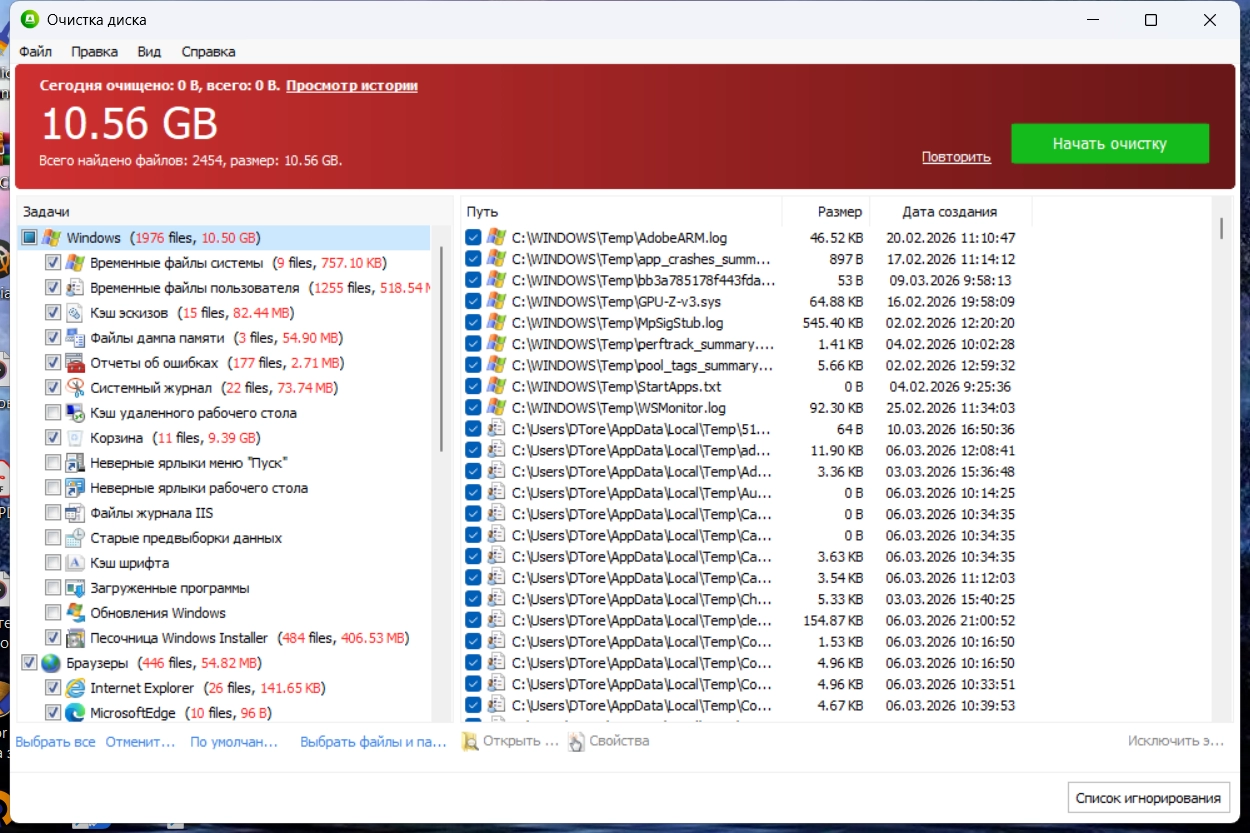Click the Загруженные программы icon
The height and width of the screenshot is (833, 1250).
tap(75, 588)
